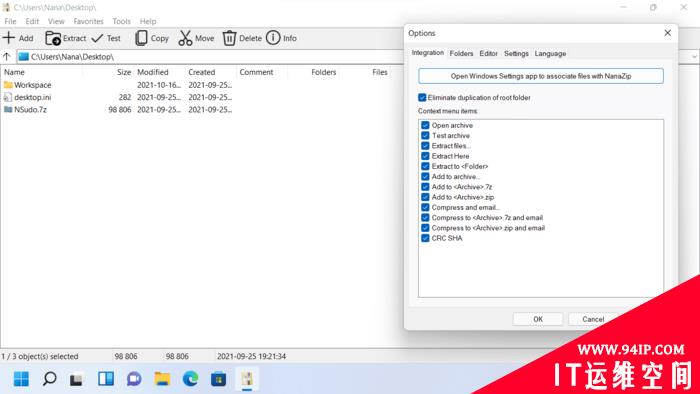Open taskbar Search
Screen dimensions: 700x394
(x=49, y=379)
